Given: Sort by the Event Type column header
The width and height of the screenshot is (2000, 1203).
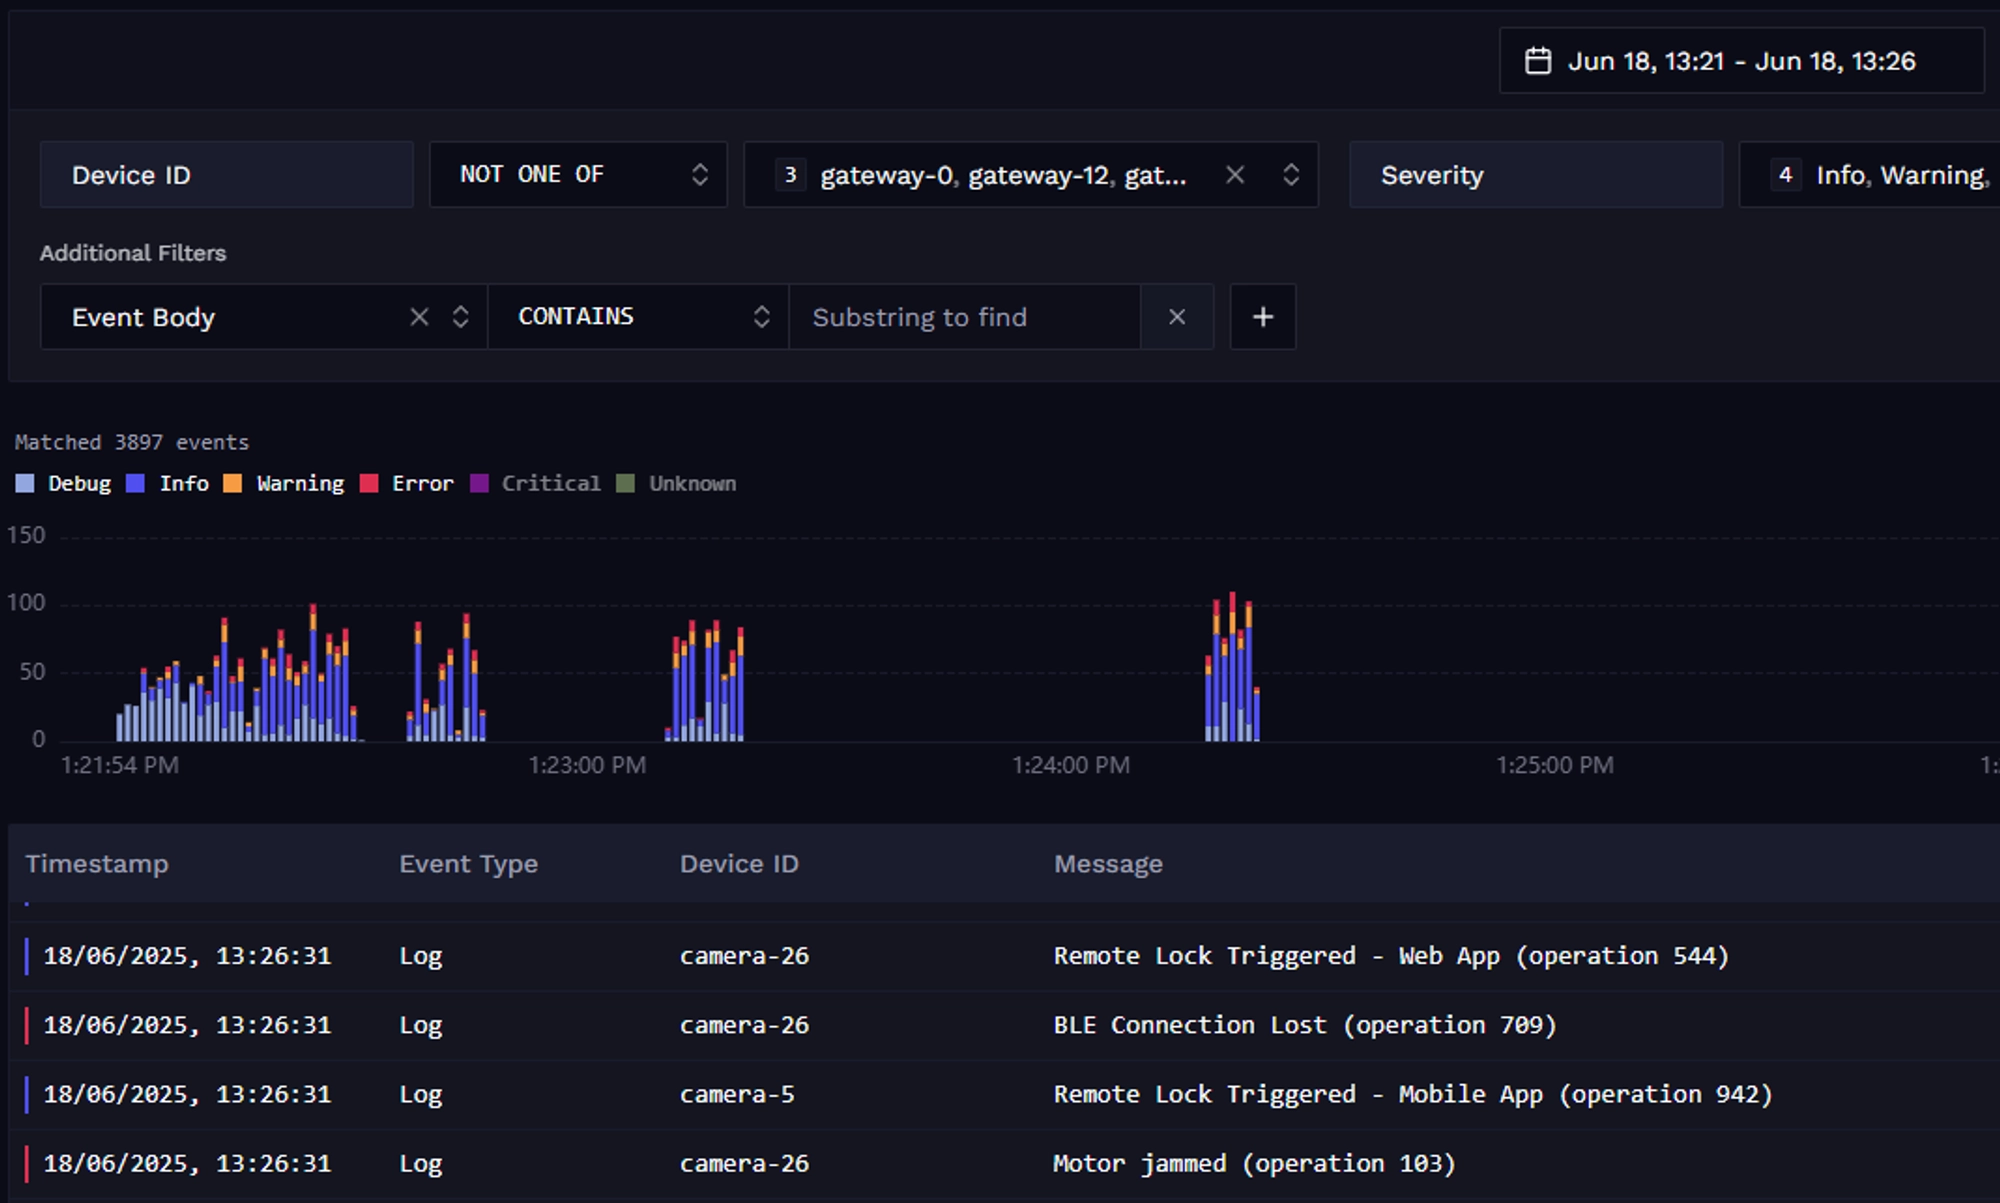Looking at the screenshot, I should pos(468,864).
